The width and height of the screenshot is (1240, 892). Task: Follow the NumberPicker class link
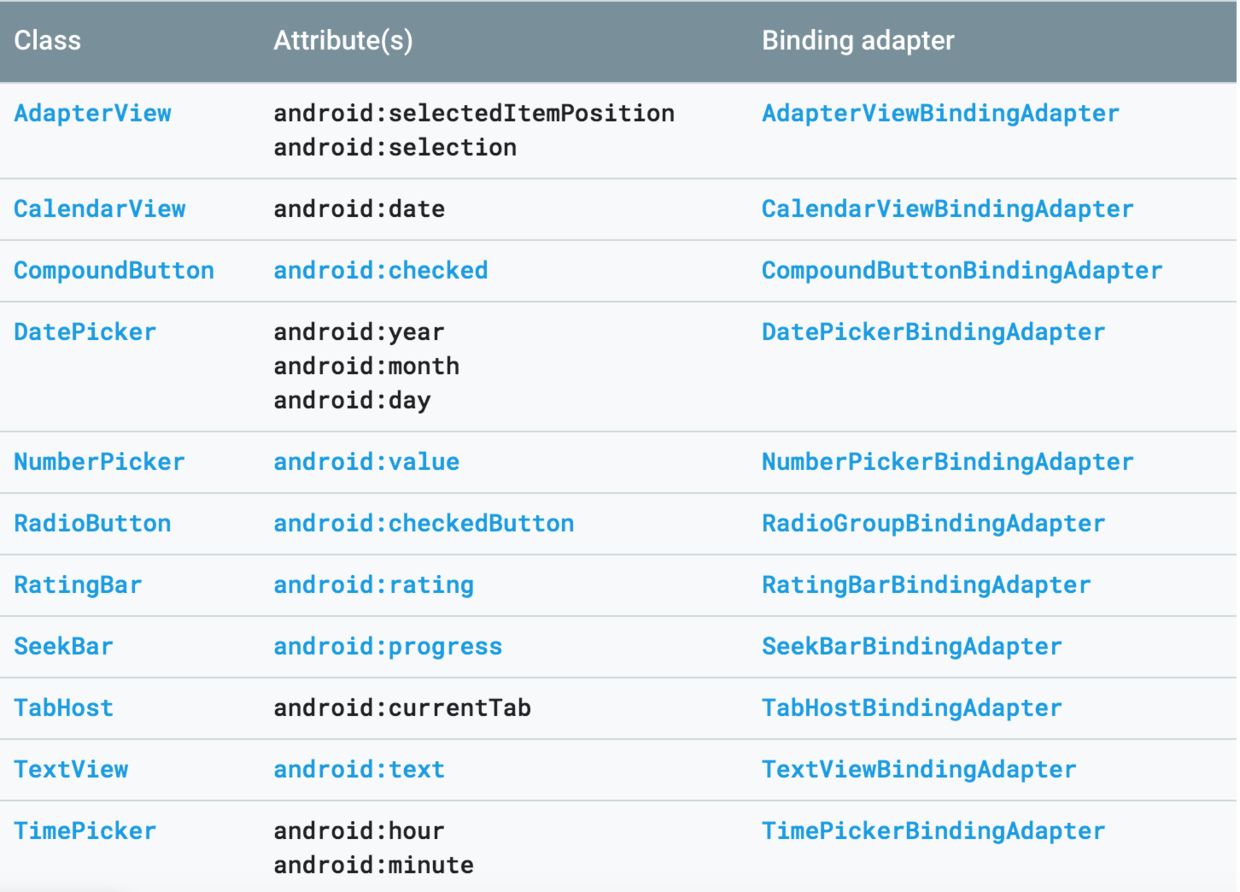100,462
